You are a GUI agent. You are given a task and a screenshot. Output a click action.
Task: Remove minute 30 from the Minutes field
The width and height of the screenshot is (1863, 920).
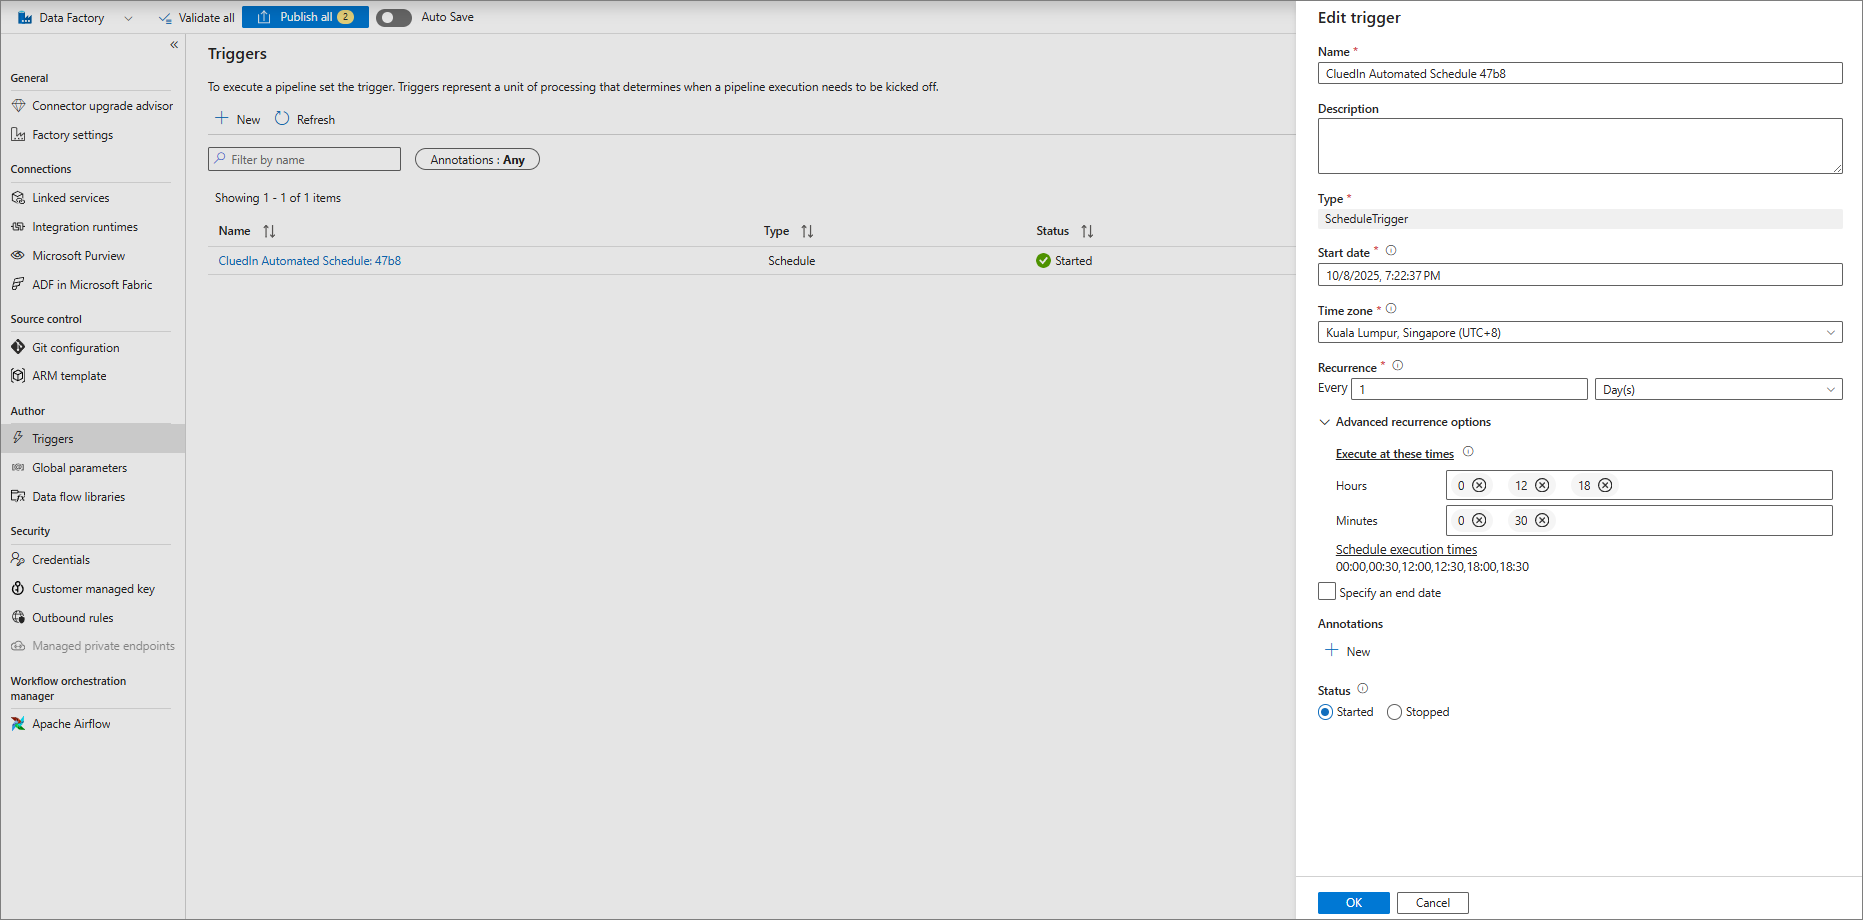(1542, 521)
